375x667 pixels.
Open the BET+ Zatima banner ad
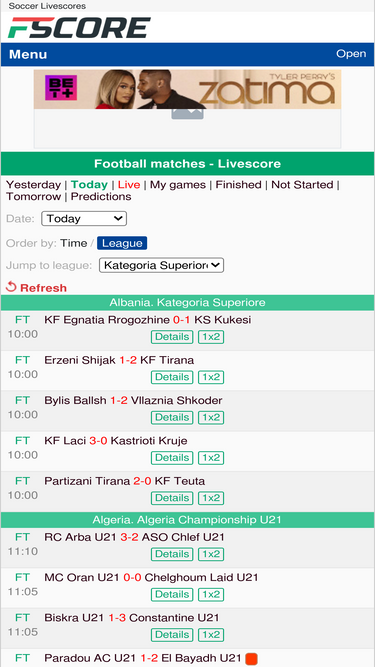coord(188,89)
